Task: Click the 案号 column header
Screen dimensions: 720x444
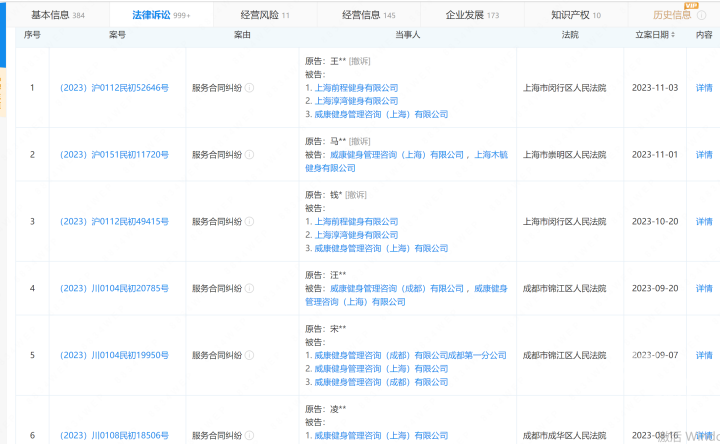Action: 117,35
